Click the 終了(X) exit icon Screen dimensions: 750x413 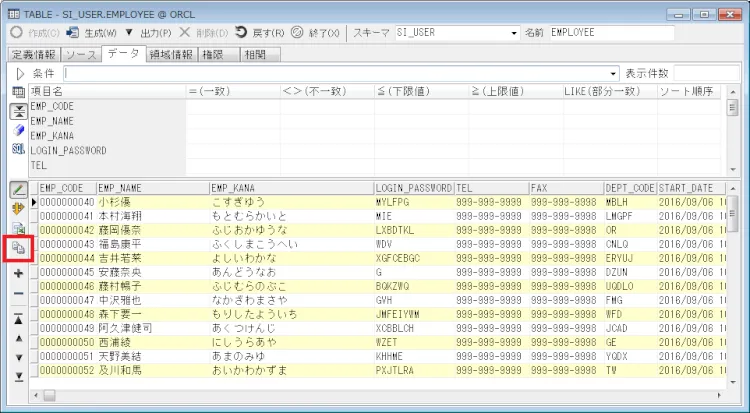pyautogui.click(x=297, y=33)
